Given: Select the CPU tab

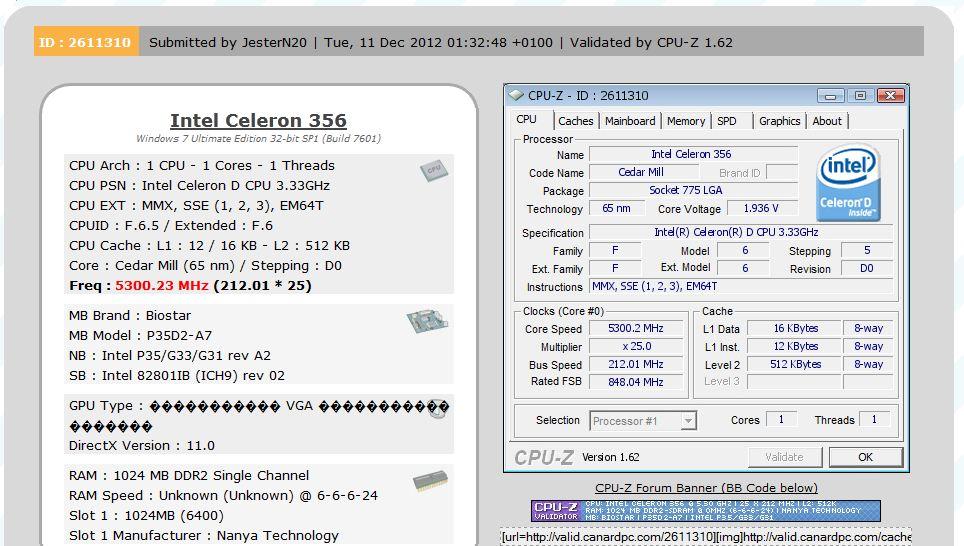Looking at the screenshot, I should click(526, 119).
